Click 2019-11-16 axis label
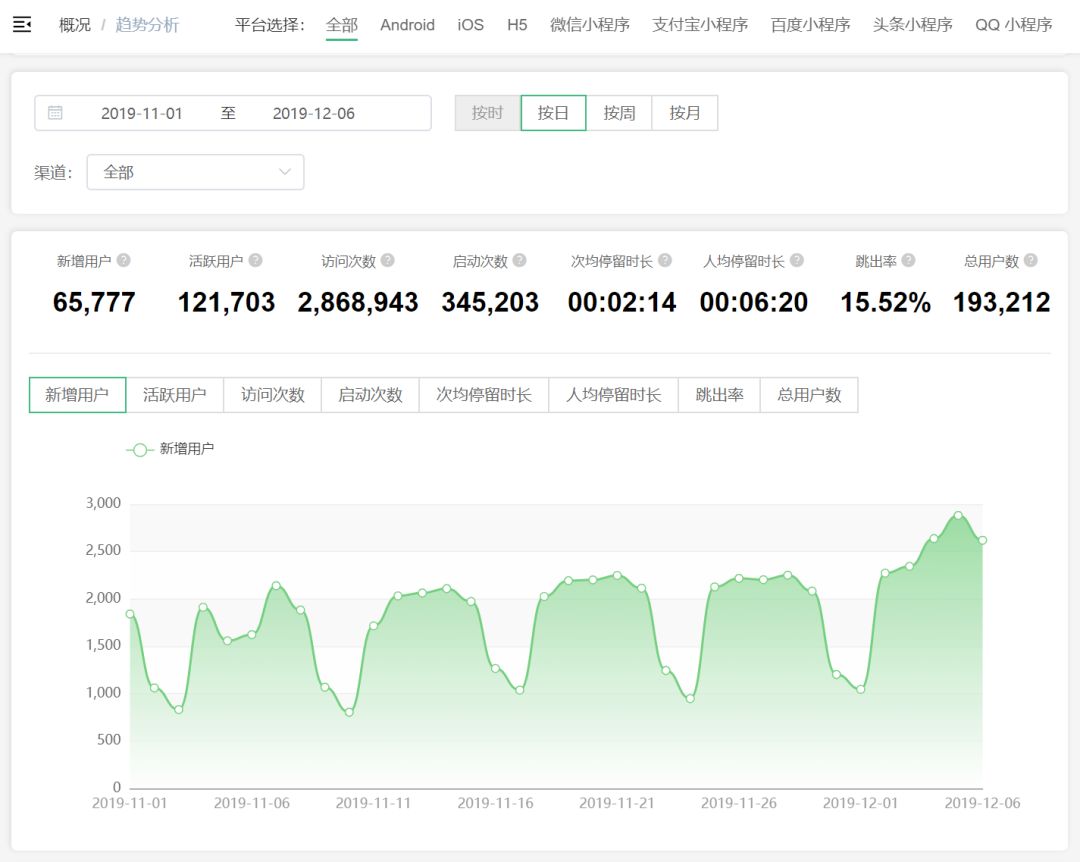This screenshot has width=1080, height=862. (495, 803)
